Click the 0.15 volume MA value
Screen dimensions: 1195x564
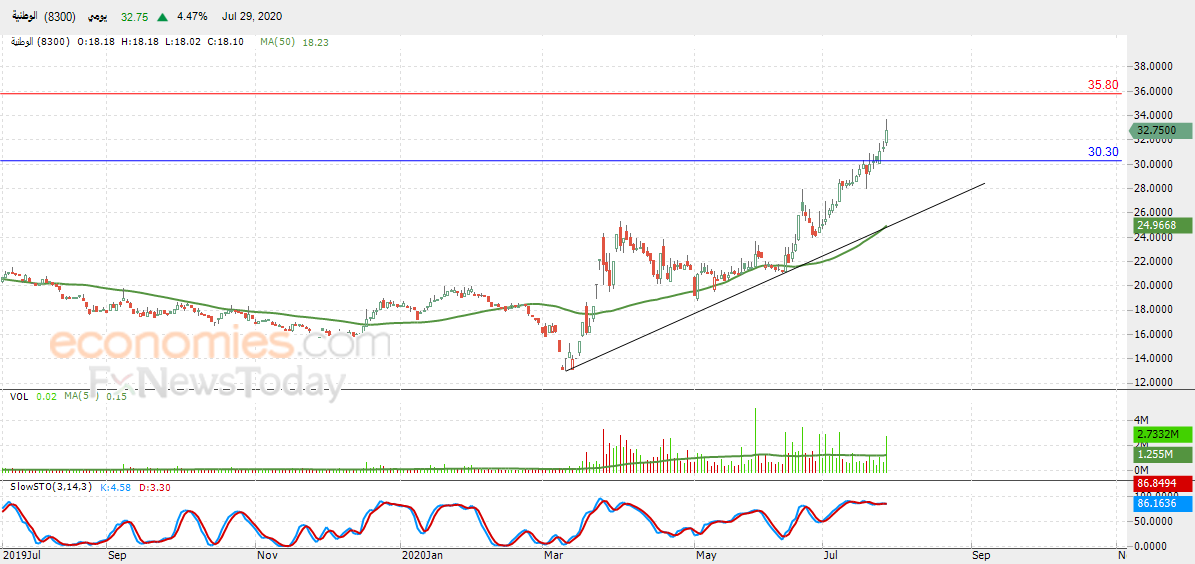pos(117,396)
